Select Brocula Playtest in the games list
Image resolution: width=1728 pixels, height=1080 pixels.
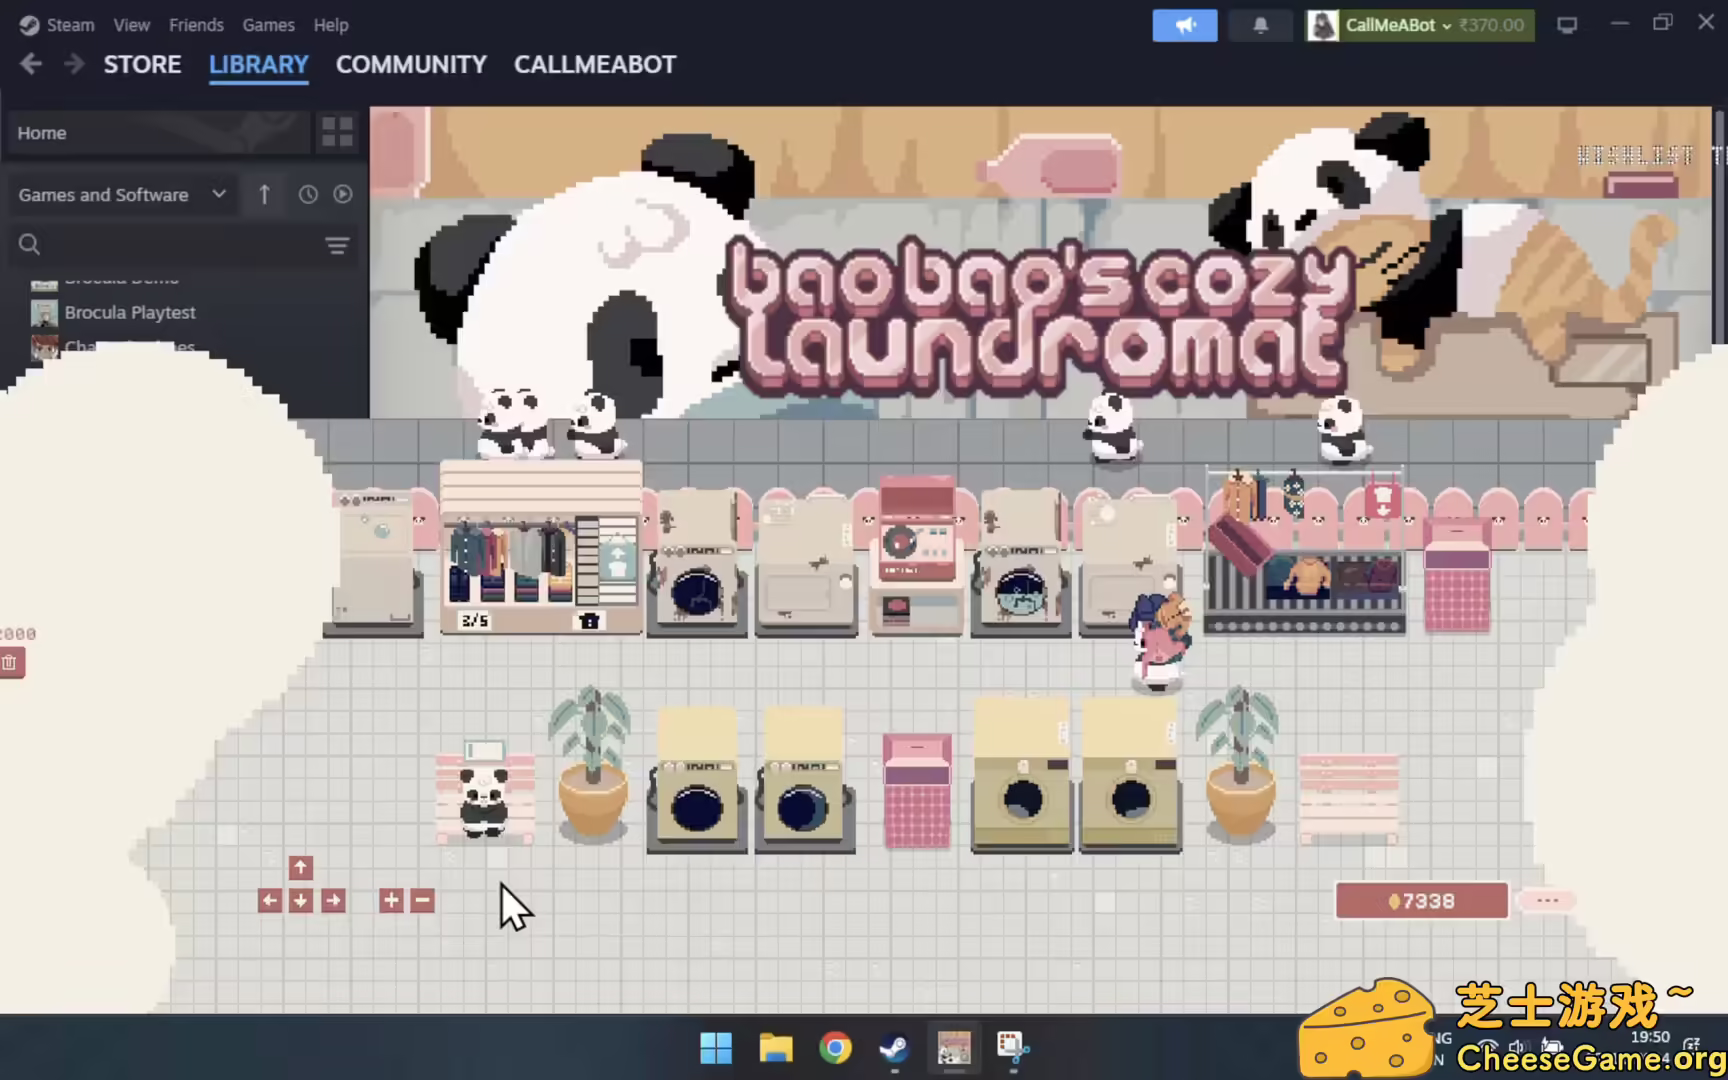(x=130, y=312)
